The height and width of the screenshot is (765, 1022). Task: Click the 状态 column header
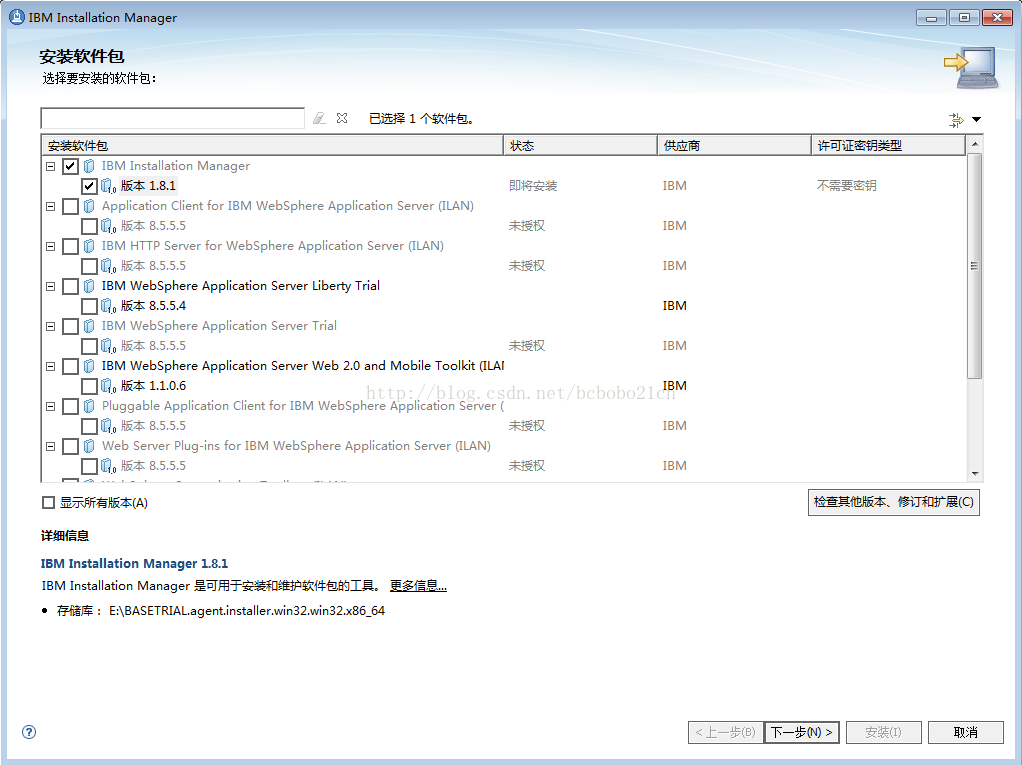coord(580,145)
